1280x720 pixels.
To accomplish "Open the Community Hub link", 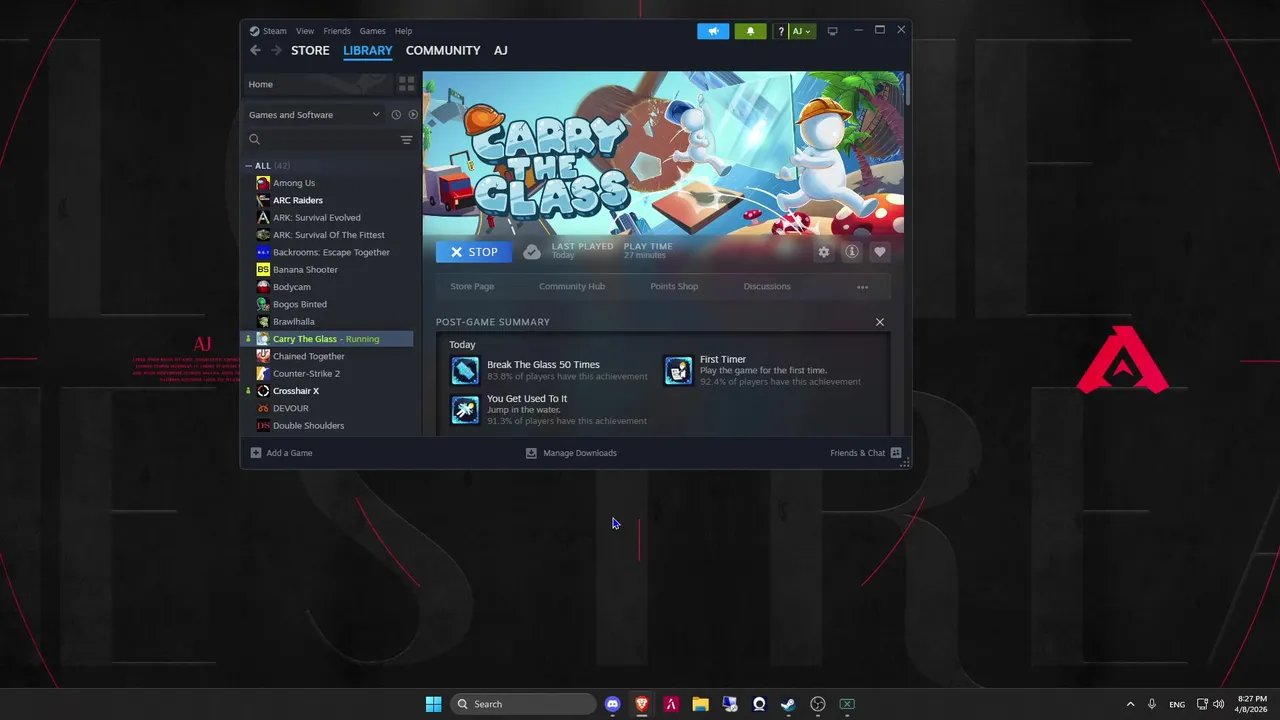I will pos(572,286).
